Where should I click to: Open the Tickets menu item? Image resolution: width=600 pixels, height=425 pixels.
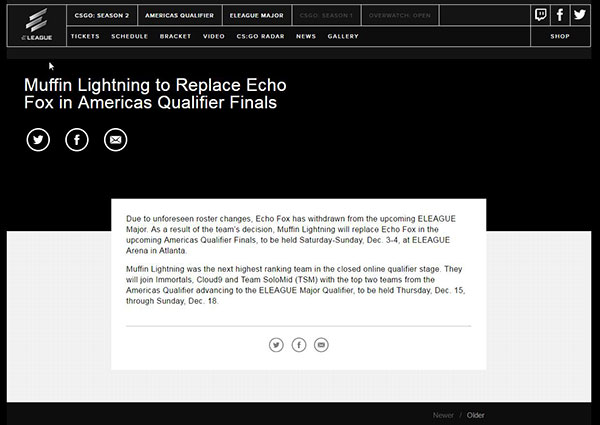(x=85, y=36)
